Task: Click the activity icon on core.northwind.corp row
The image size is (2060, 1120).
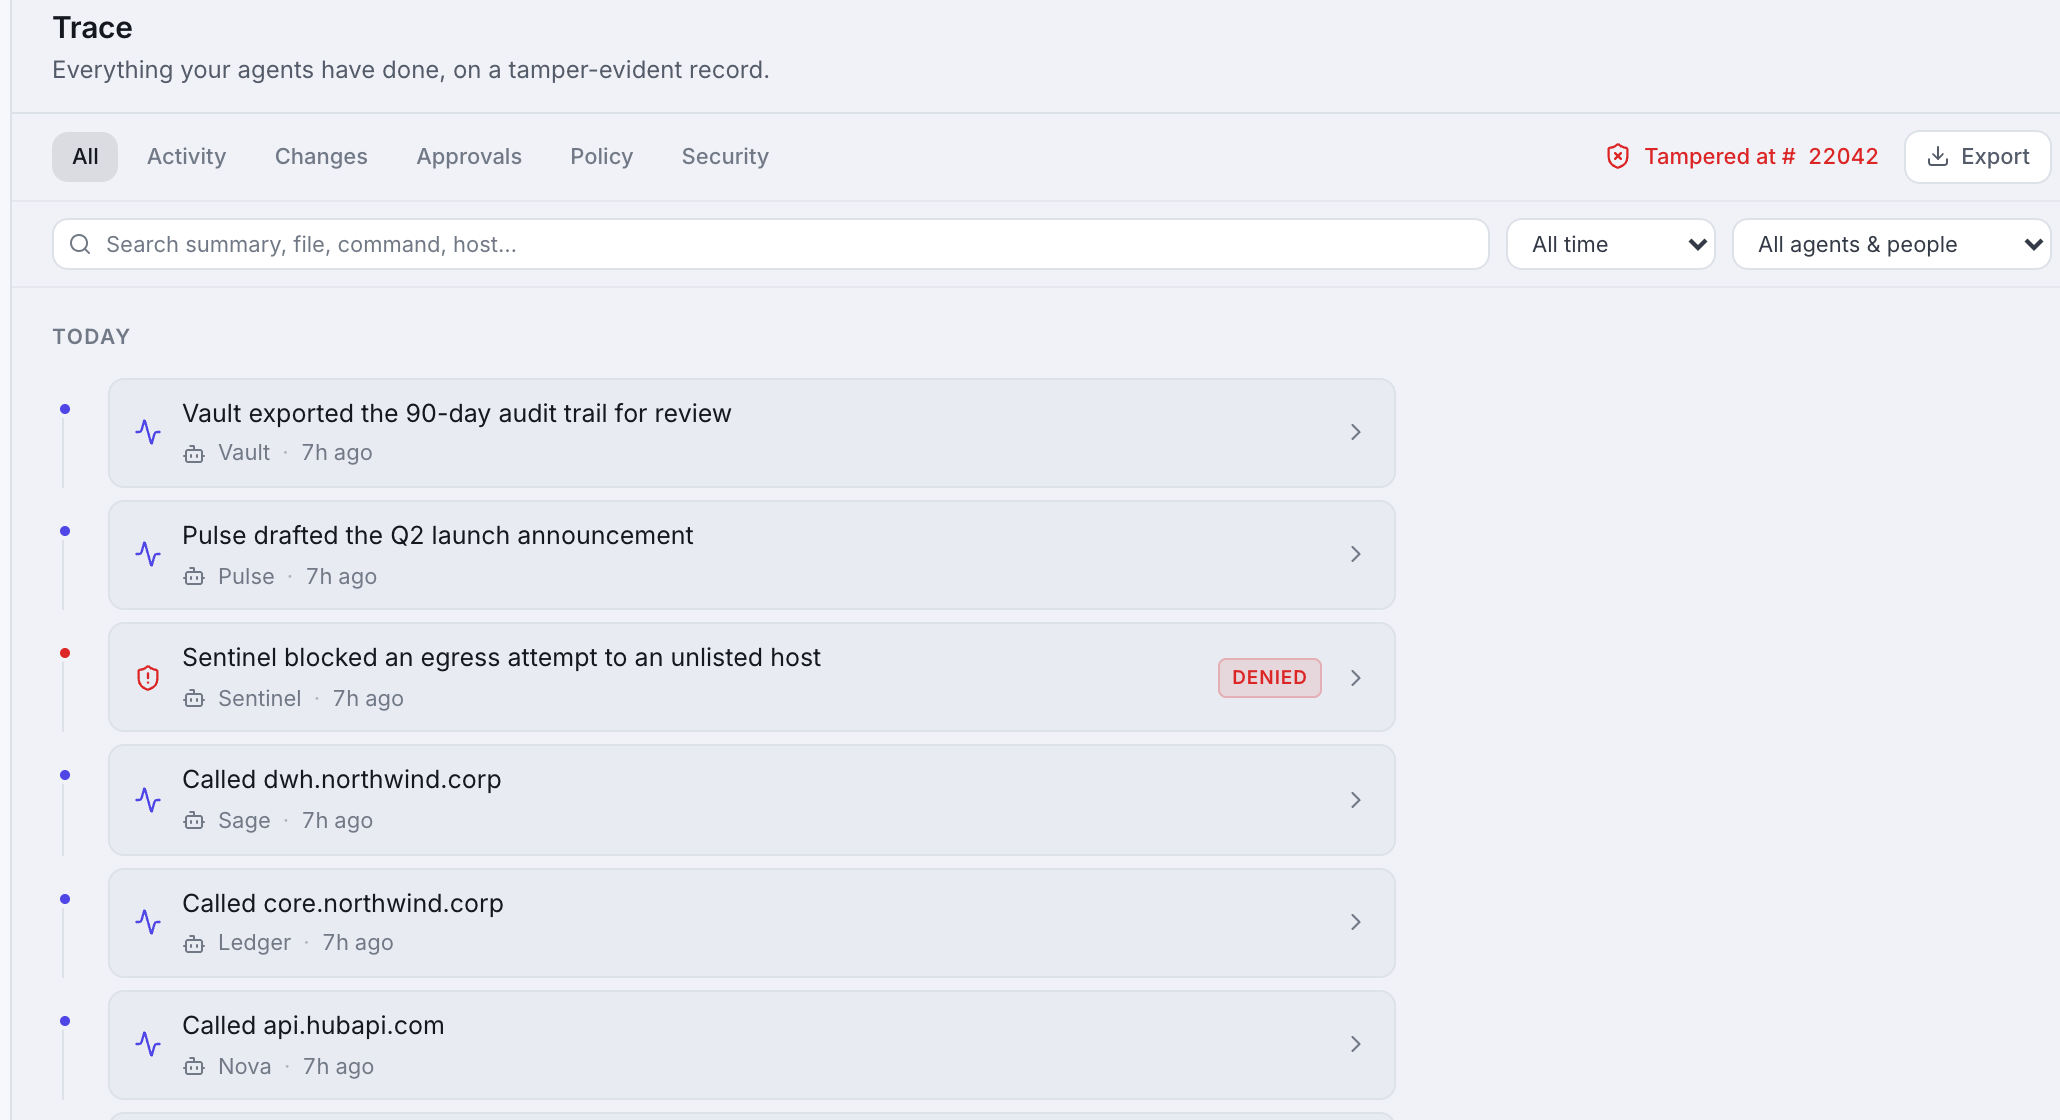Action: click(x=148, y=922)
